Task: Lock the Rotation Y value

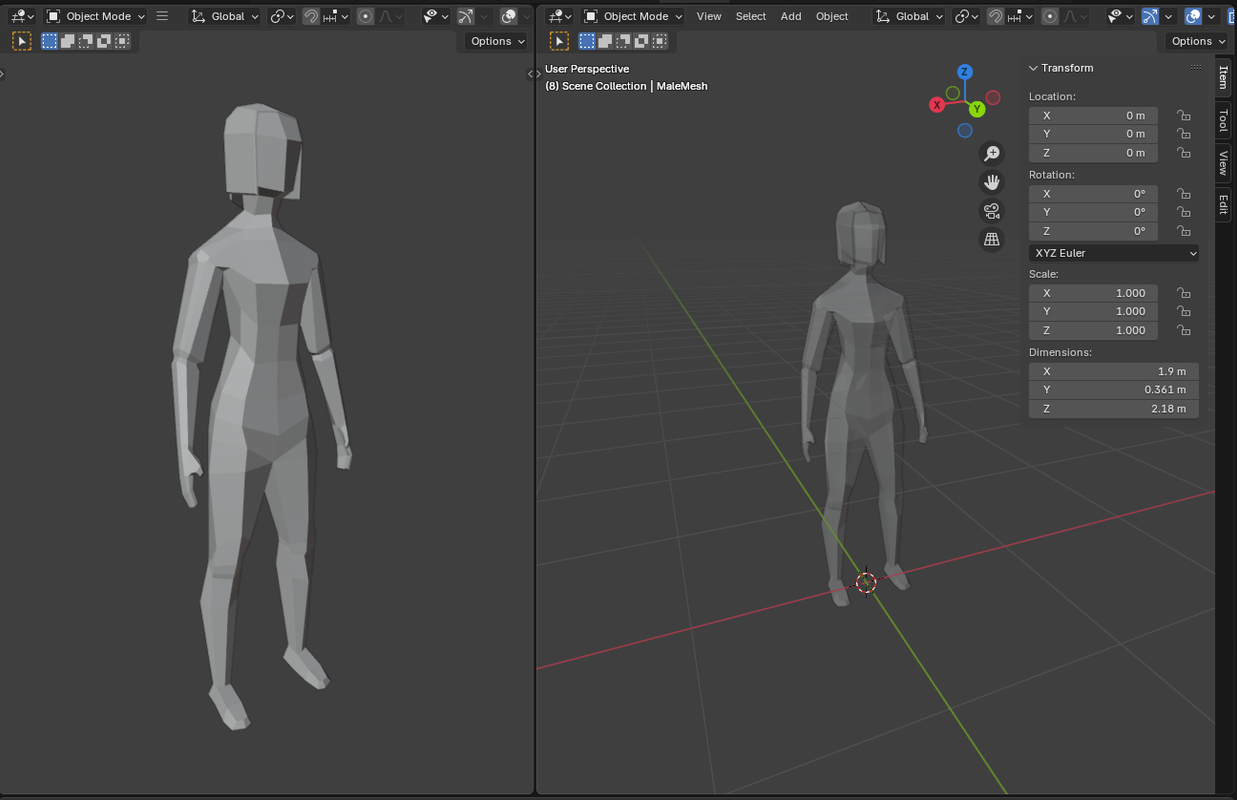Action: point(1183,212)
